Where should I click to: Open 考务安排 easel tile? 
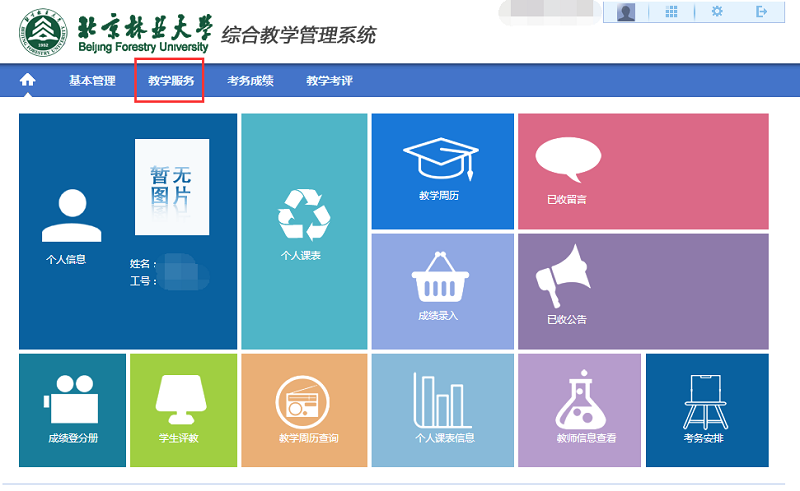(x=706, y=409)
